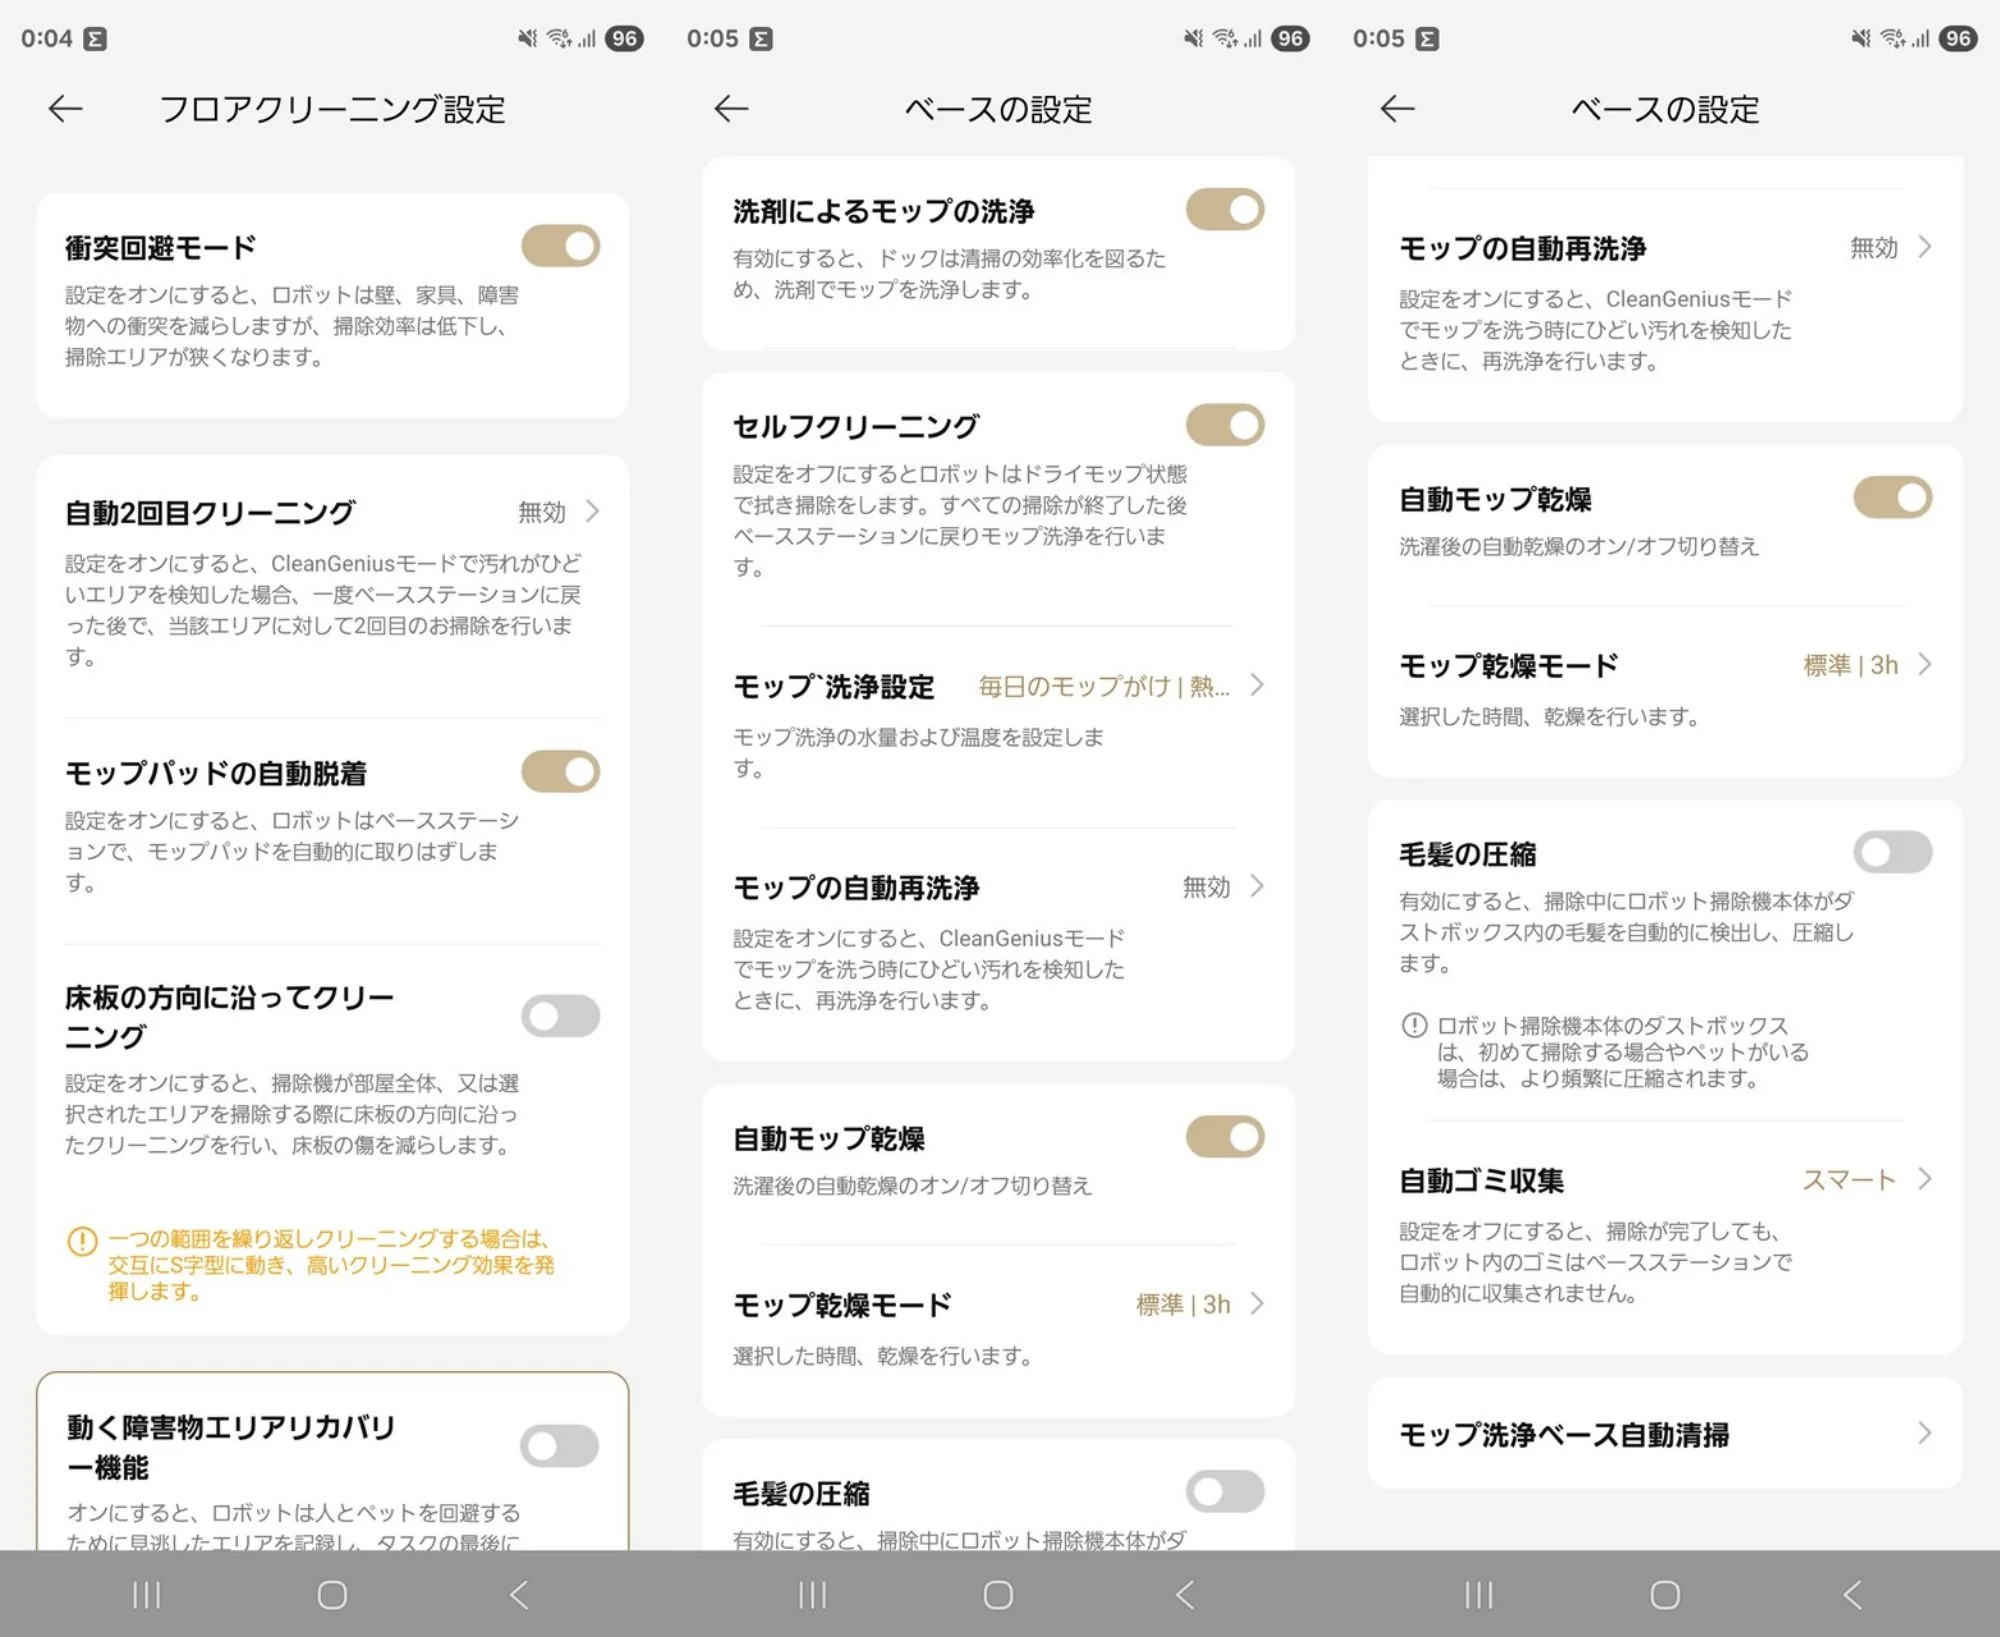Open モップ洗浄設定 chevron

pos(1258,686)
